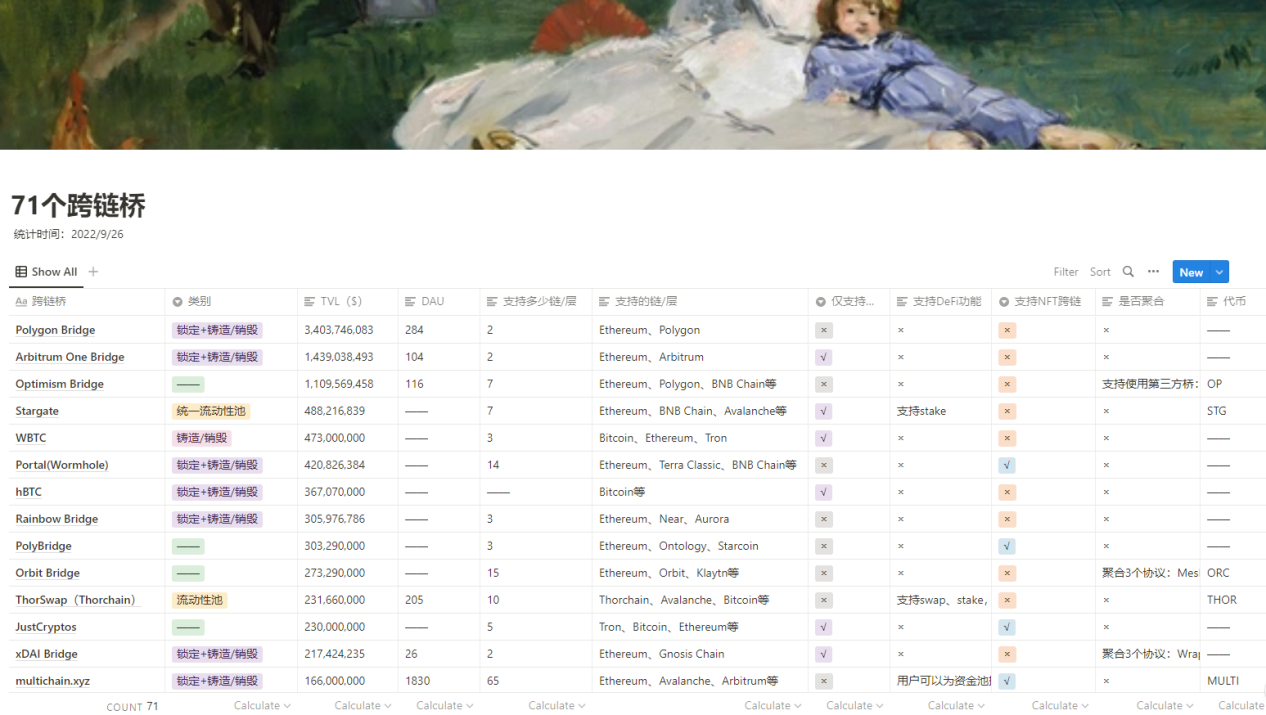Click the 流动性池 tag in ThorSwap row

pyautogui.click(x=199, y=600)
